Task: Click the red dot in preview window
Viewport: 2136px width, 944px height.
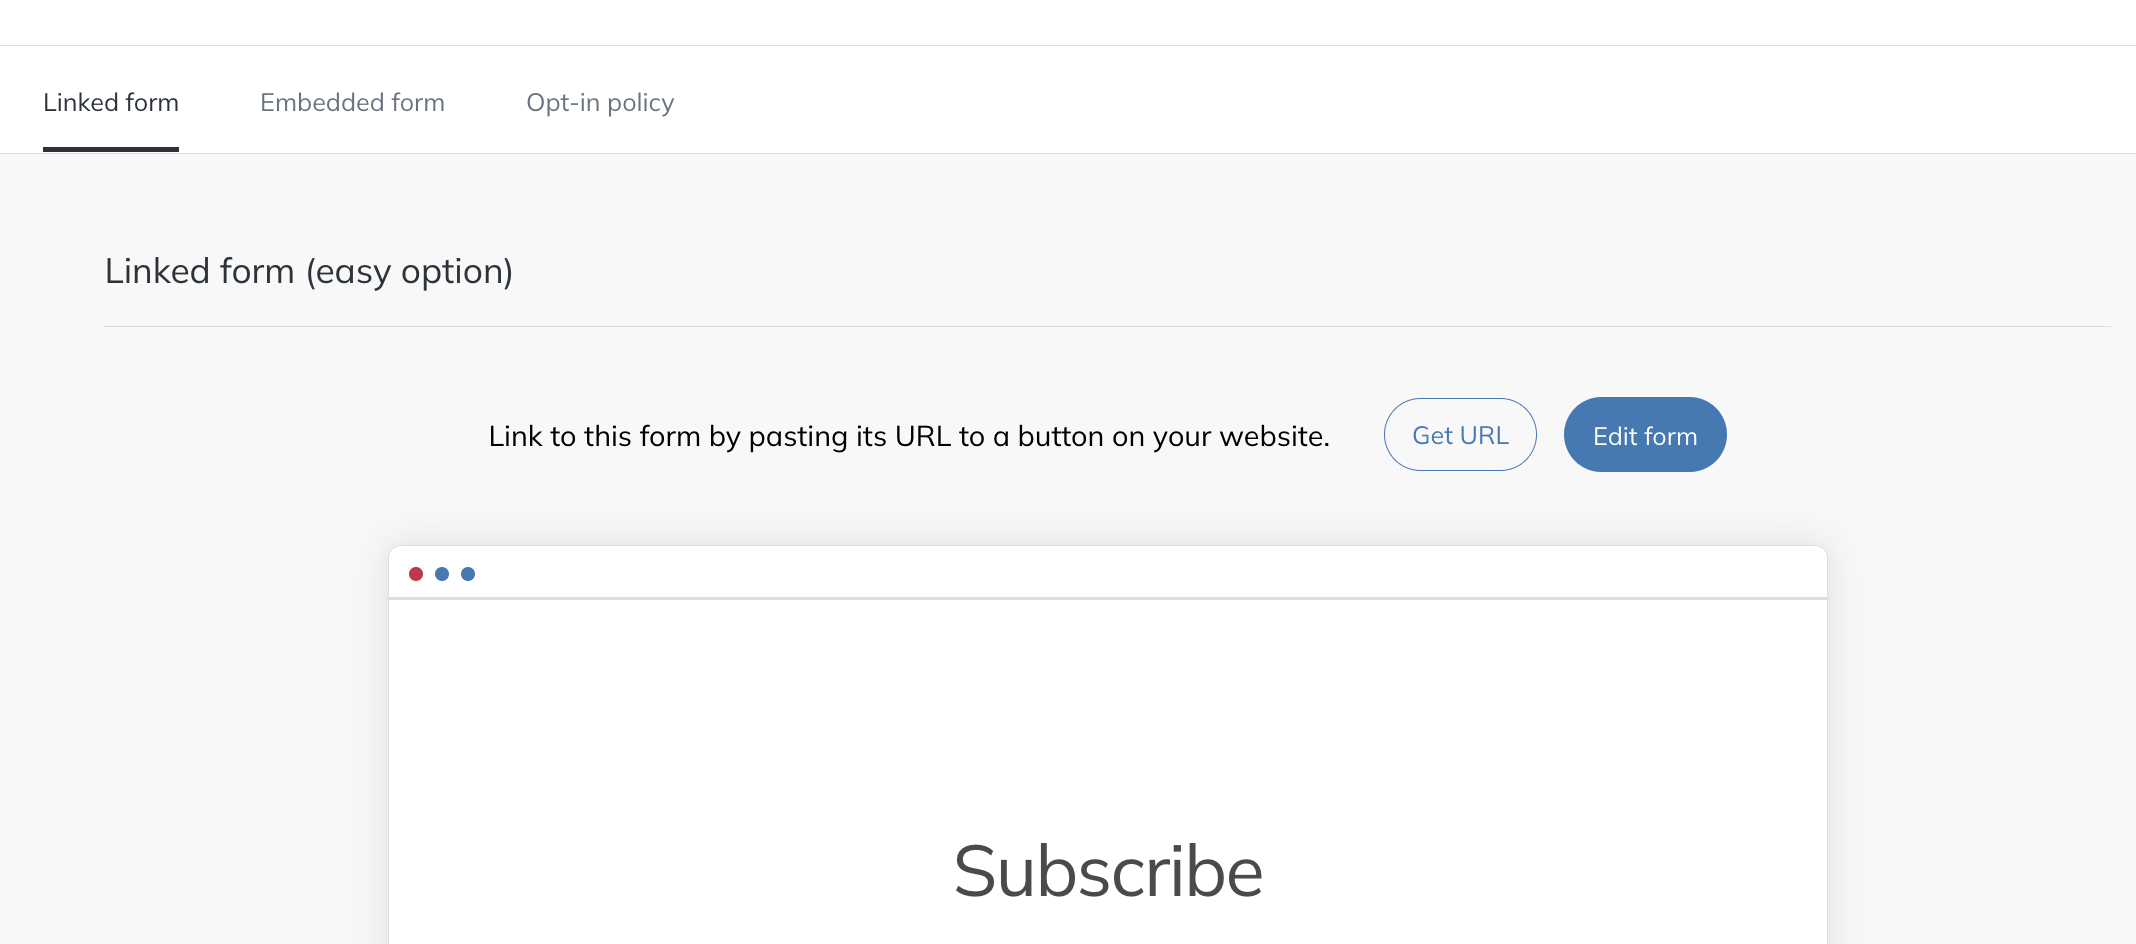Action: (416, 574)
